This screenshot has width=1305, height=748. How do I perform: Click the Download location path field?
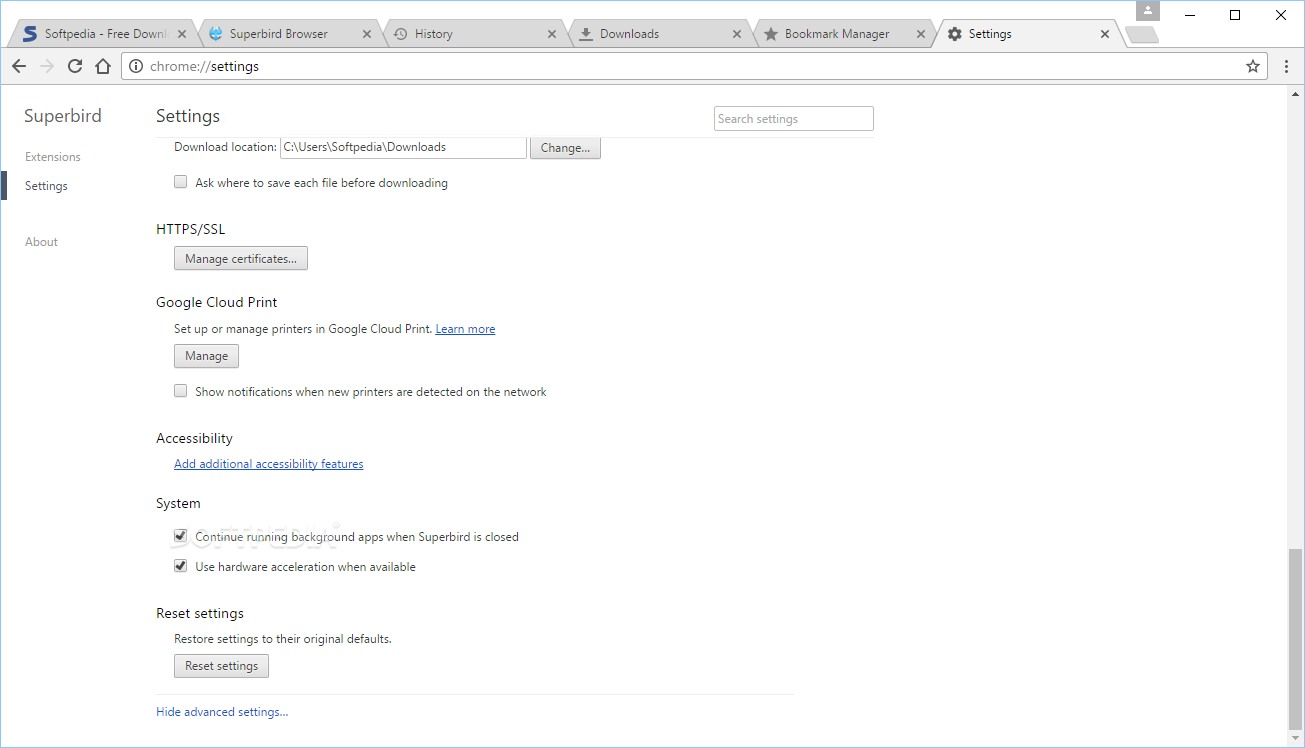pyautogui.click(x=403, y=147)
